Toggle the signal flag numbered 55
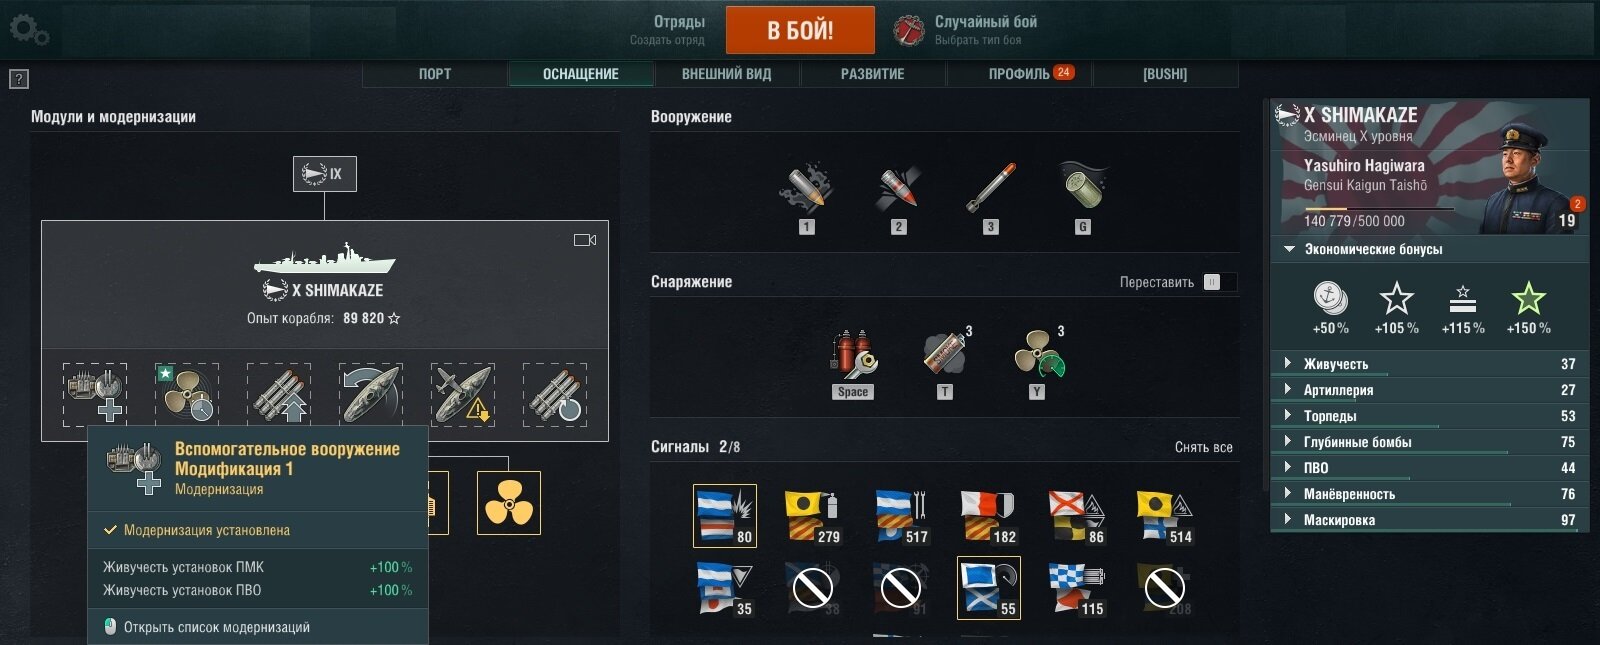This screenshot has height=645, width=1600. point(989,588)
